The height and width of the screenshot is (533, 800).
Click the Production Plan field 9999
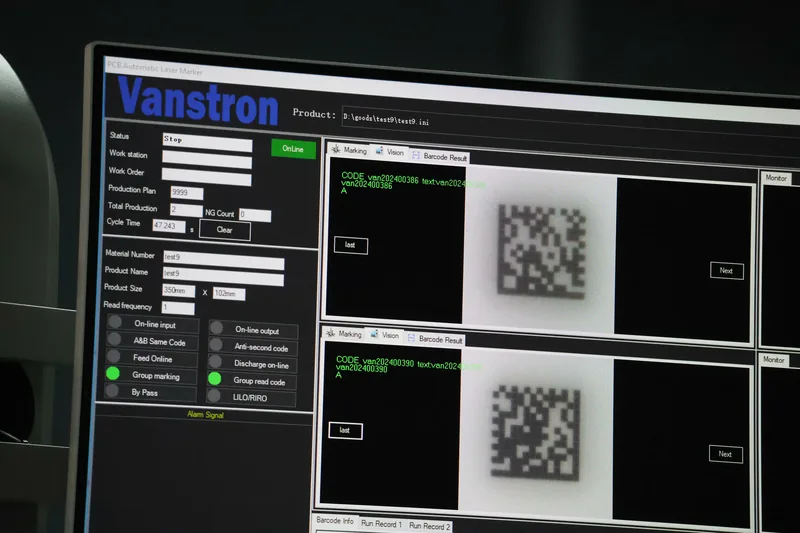(187, 193)
